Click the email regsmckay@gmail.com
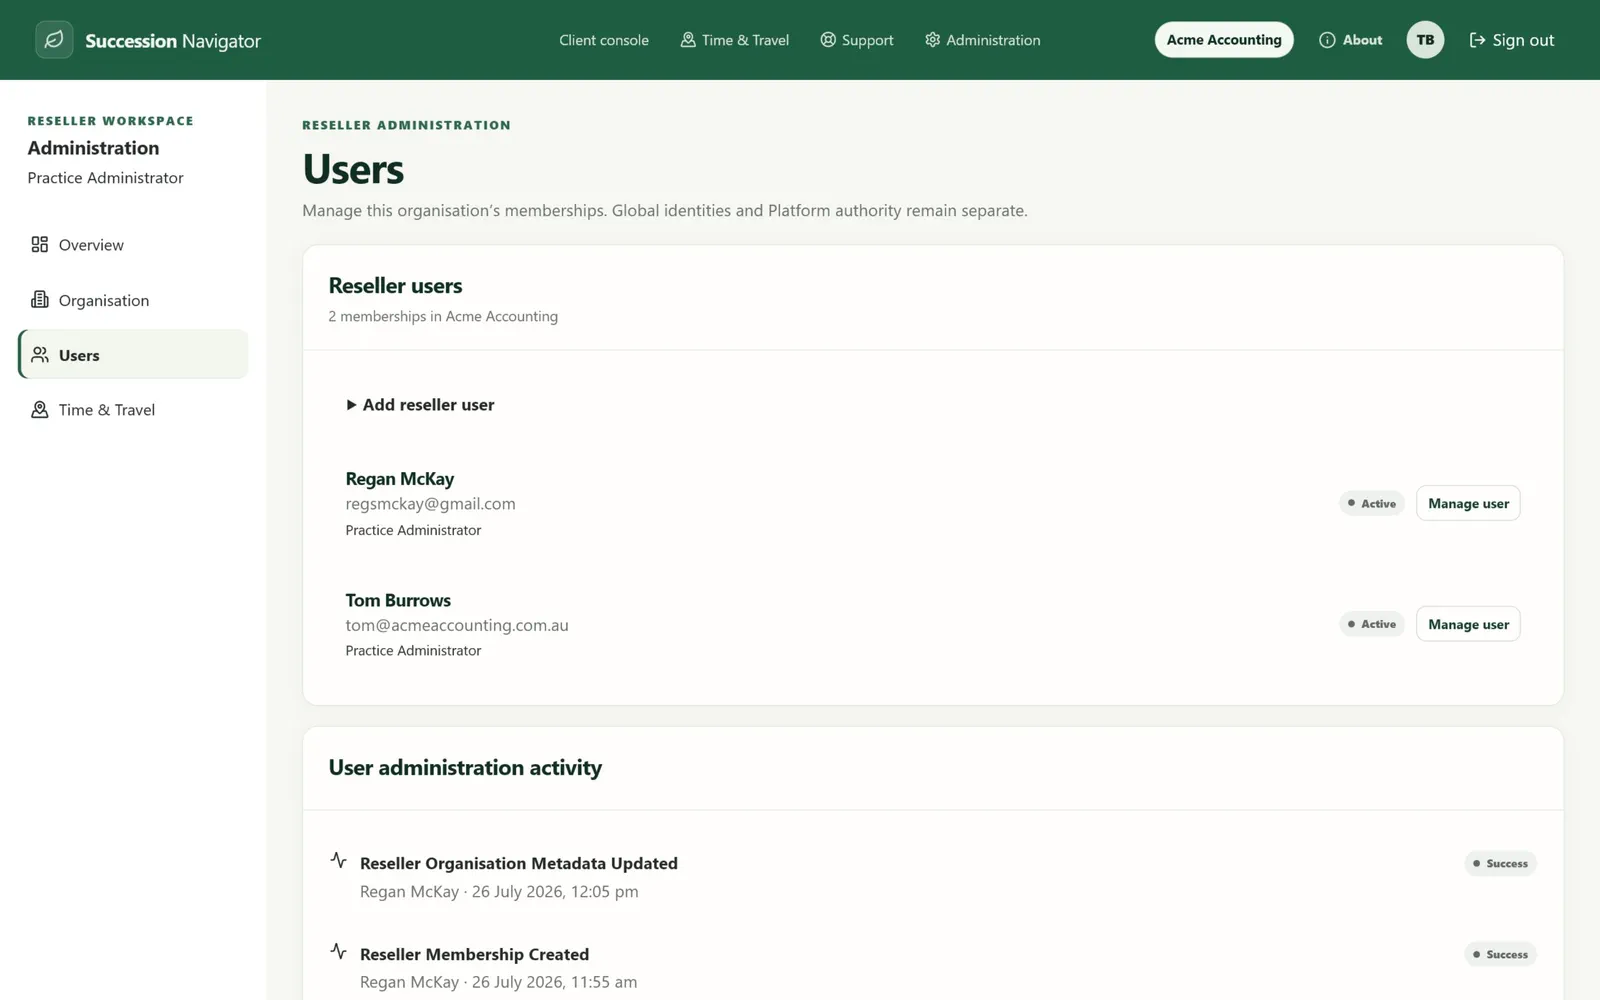The width and height of the screenshot is (1600, 1000). (x=430, y=504)
